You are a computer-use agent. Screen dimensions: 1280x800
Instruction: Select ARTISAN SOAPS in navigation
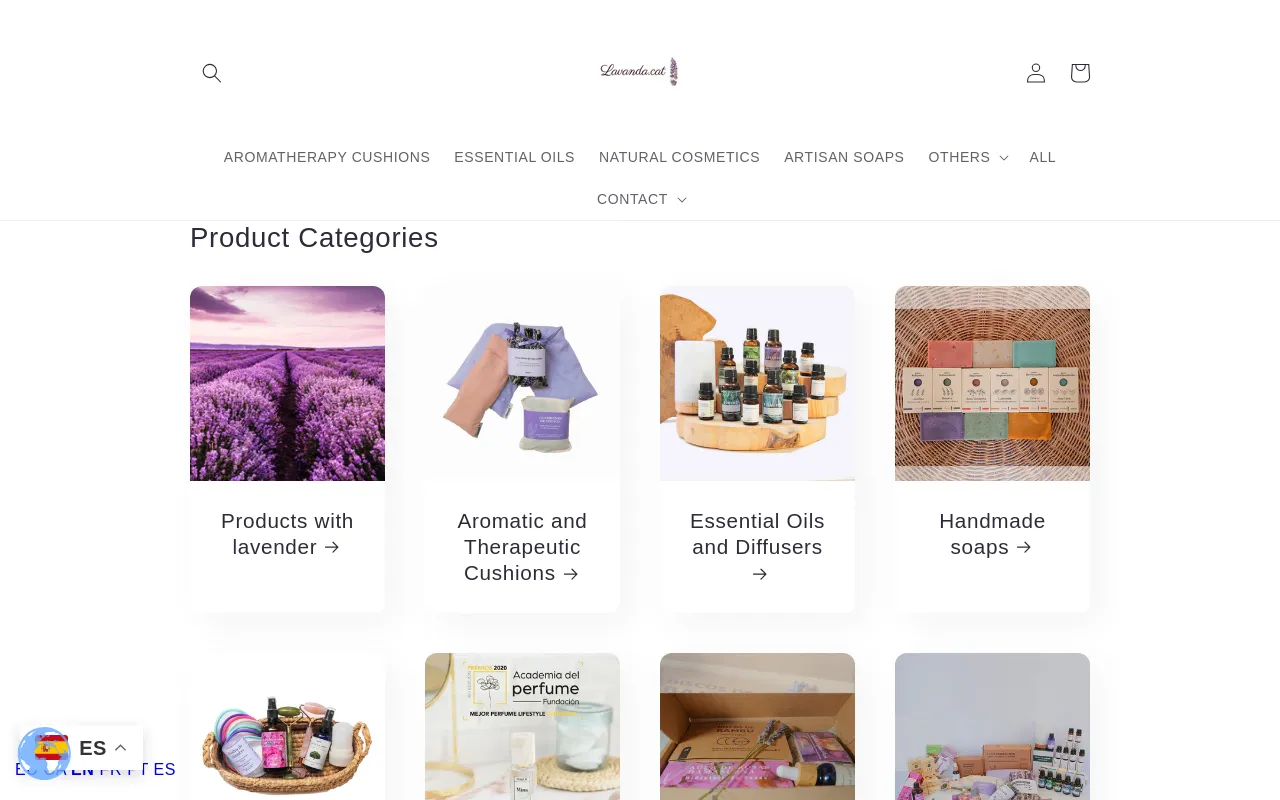[844, 157]
